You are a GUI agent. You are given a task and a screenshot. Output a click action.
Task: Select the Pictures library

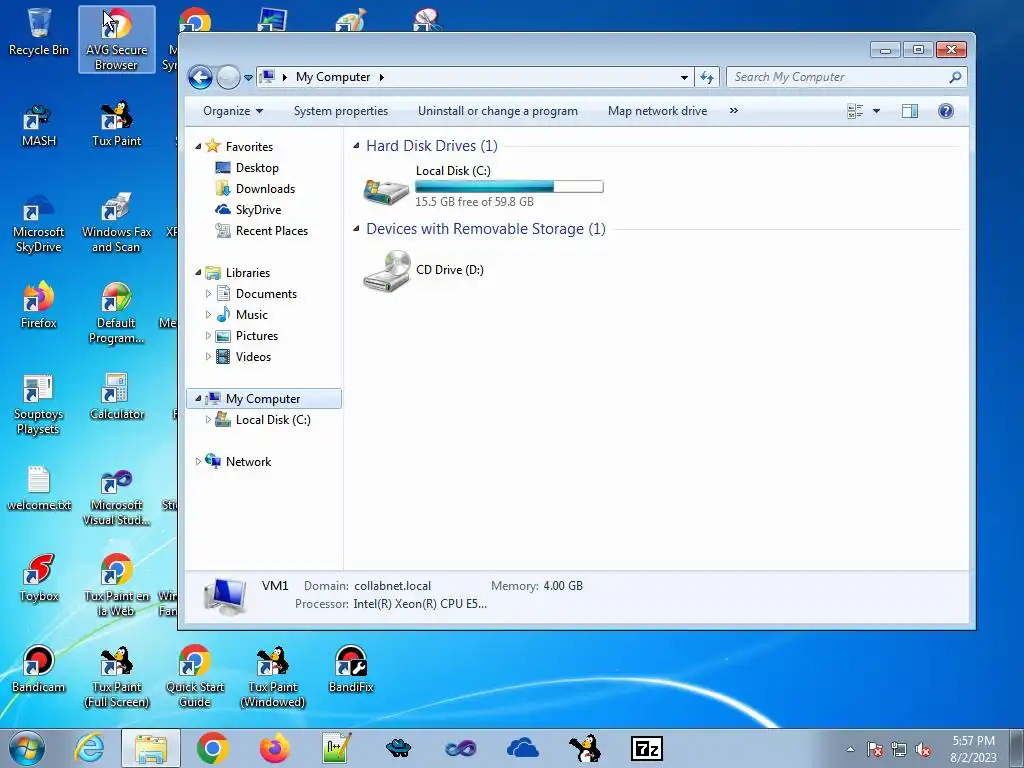(257, 336)
